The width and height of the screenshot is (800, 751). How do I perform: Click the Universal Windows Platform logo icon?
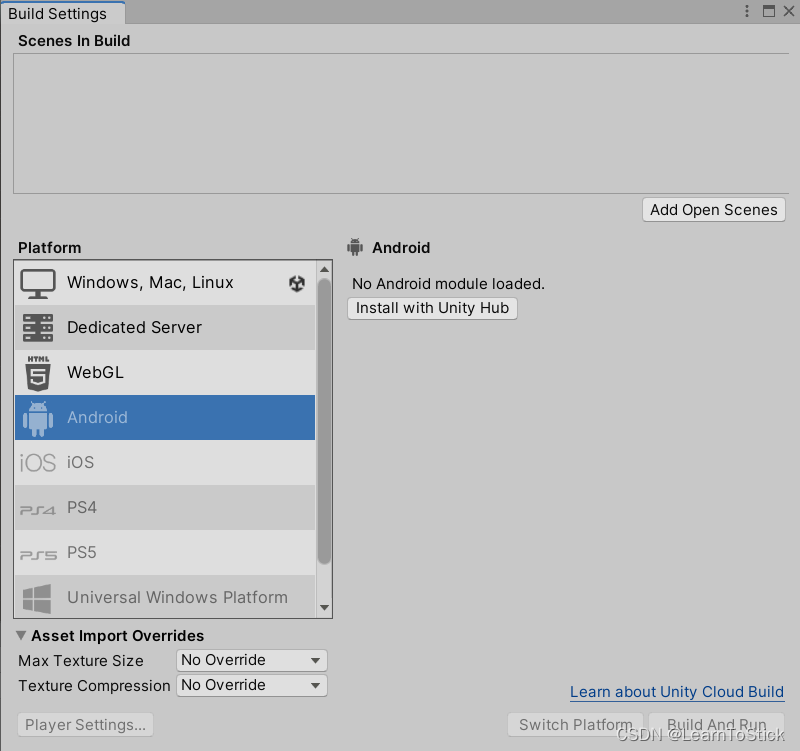37,598
